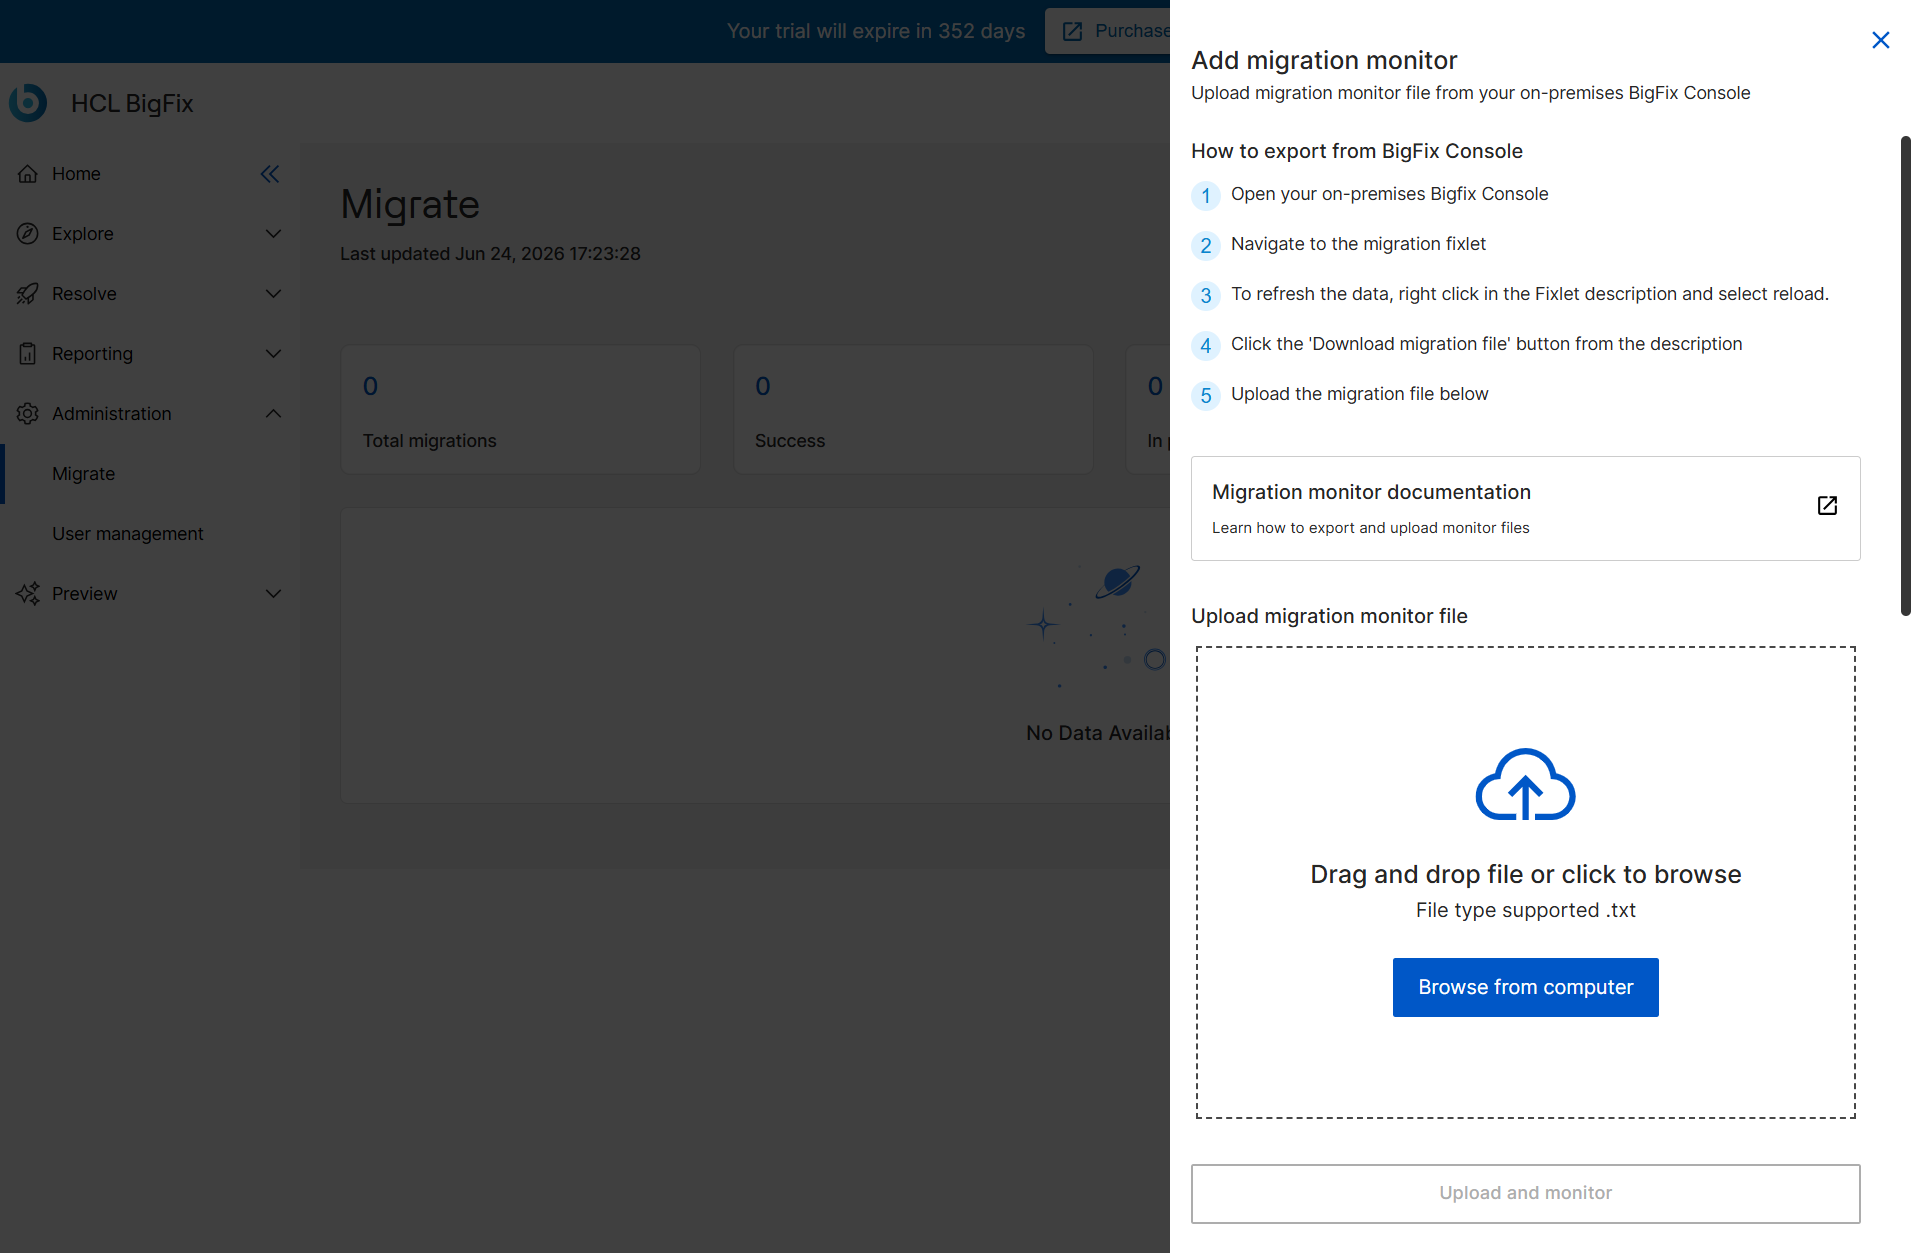Click step 3 text about reloading Fixlet description
The height and width of the screenshot is (1253, 1920).
click(1529, 294)
